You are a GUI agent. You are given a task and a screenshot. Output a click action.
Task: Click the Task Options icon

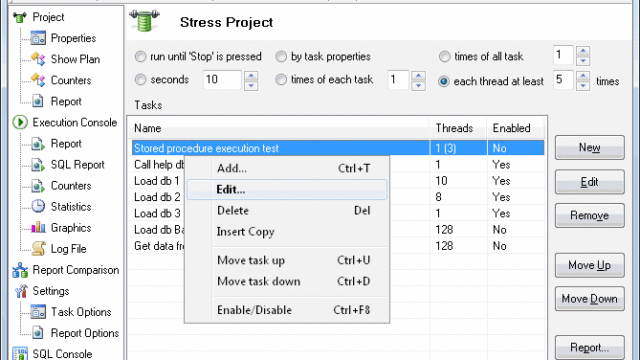(38, 312)
